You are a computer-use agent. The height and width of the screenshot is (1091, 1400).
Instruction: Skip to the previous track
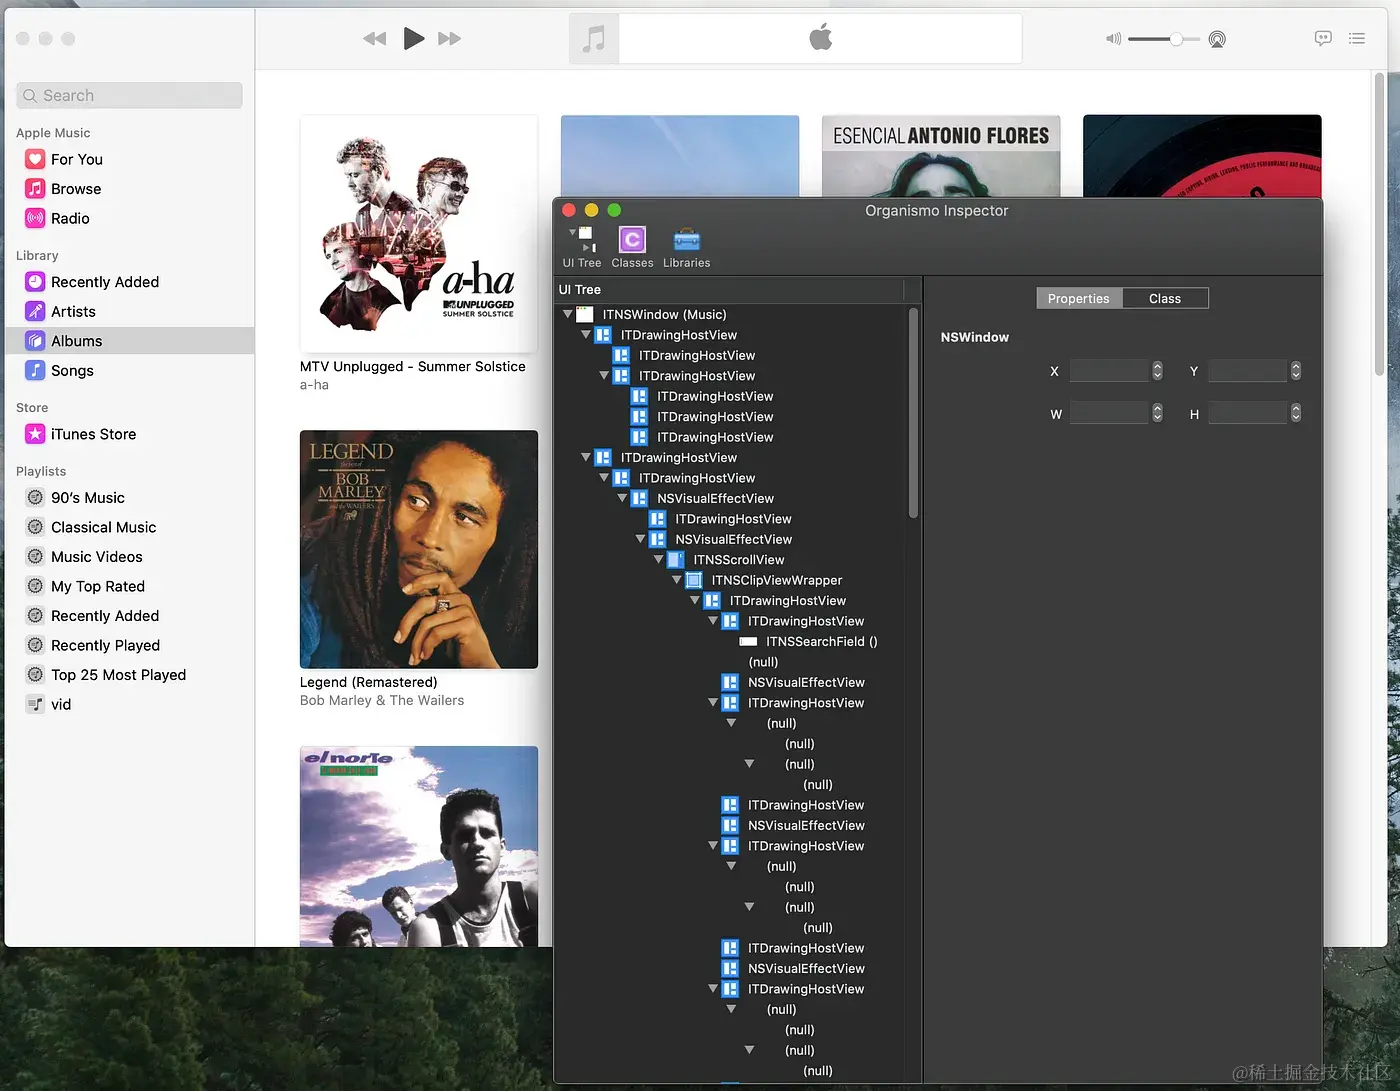375,39
